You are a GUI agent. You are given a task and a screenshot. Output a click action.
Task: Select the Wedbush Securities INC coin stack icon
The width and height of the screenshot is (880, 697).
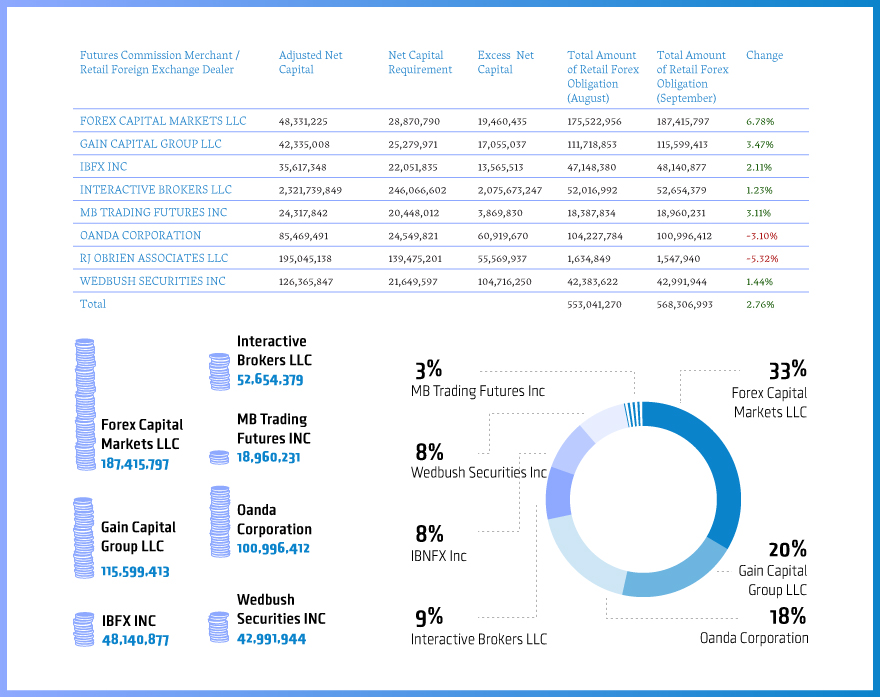click(x=218, y=627)
